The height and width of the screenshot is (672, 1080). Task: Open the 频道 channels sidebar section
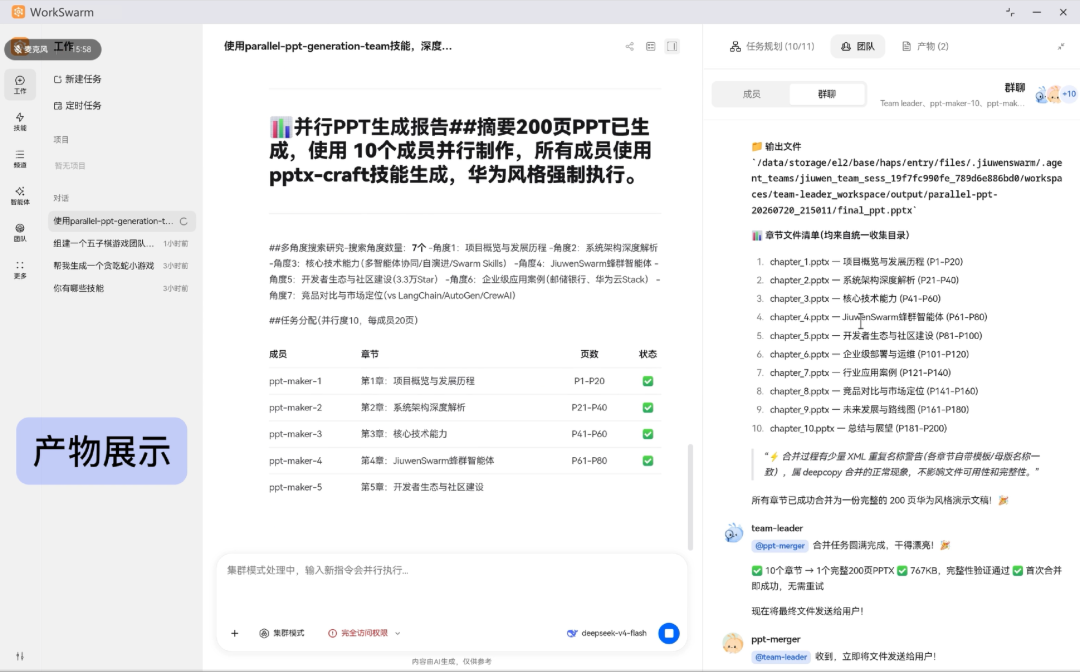coord(20,159)
